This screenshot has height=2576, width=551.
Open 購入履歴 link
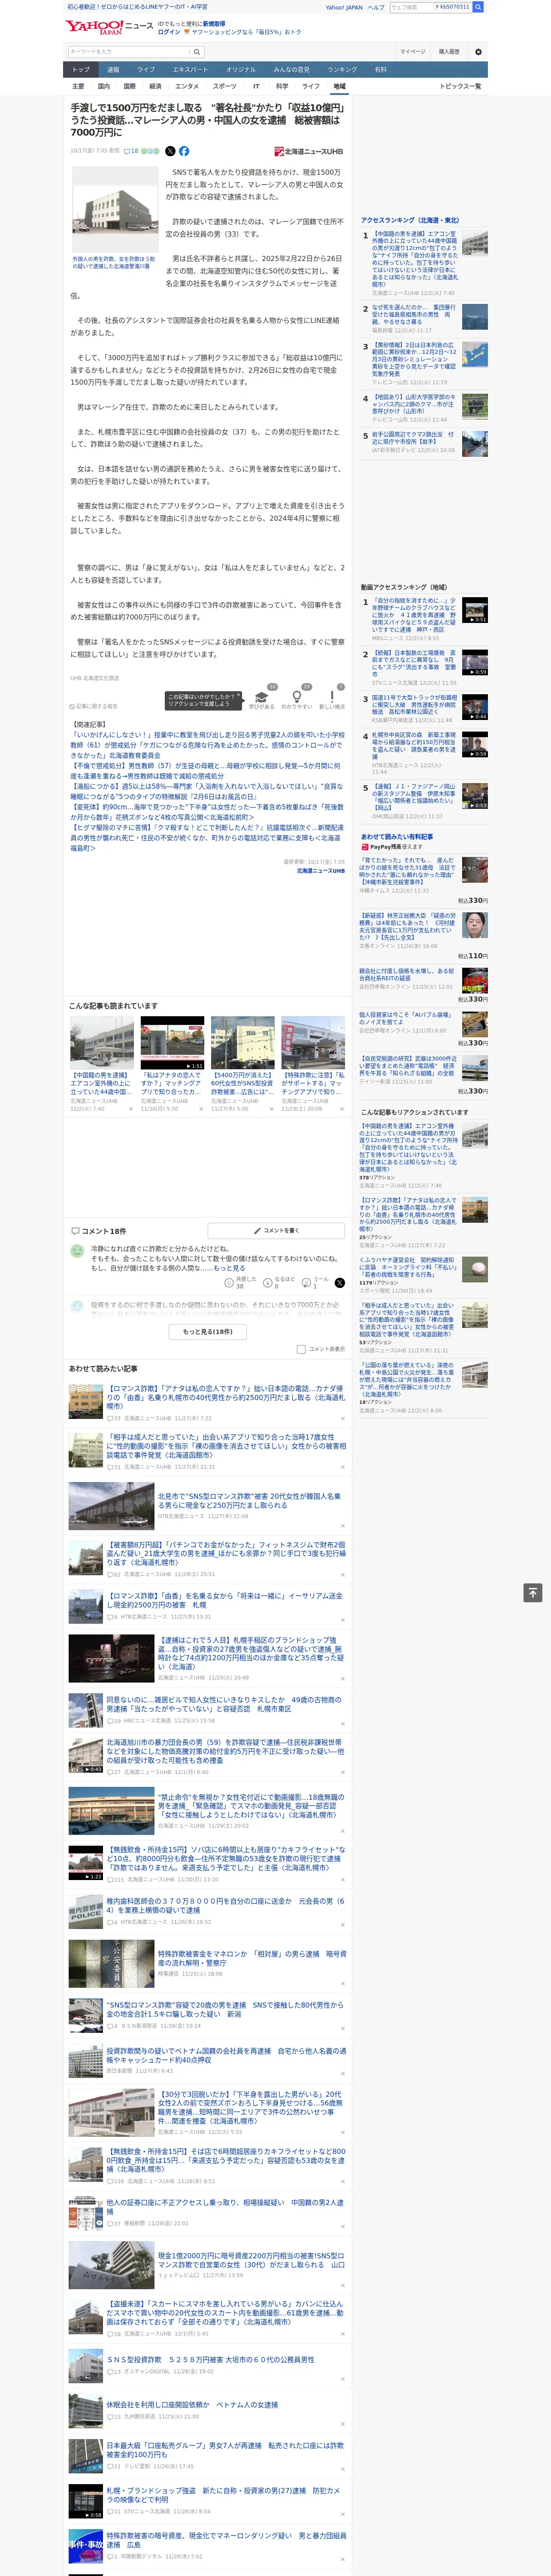449,51
